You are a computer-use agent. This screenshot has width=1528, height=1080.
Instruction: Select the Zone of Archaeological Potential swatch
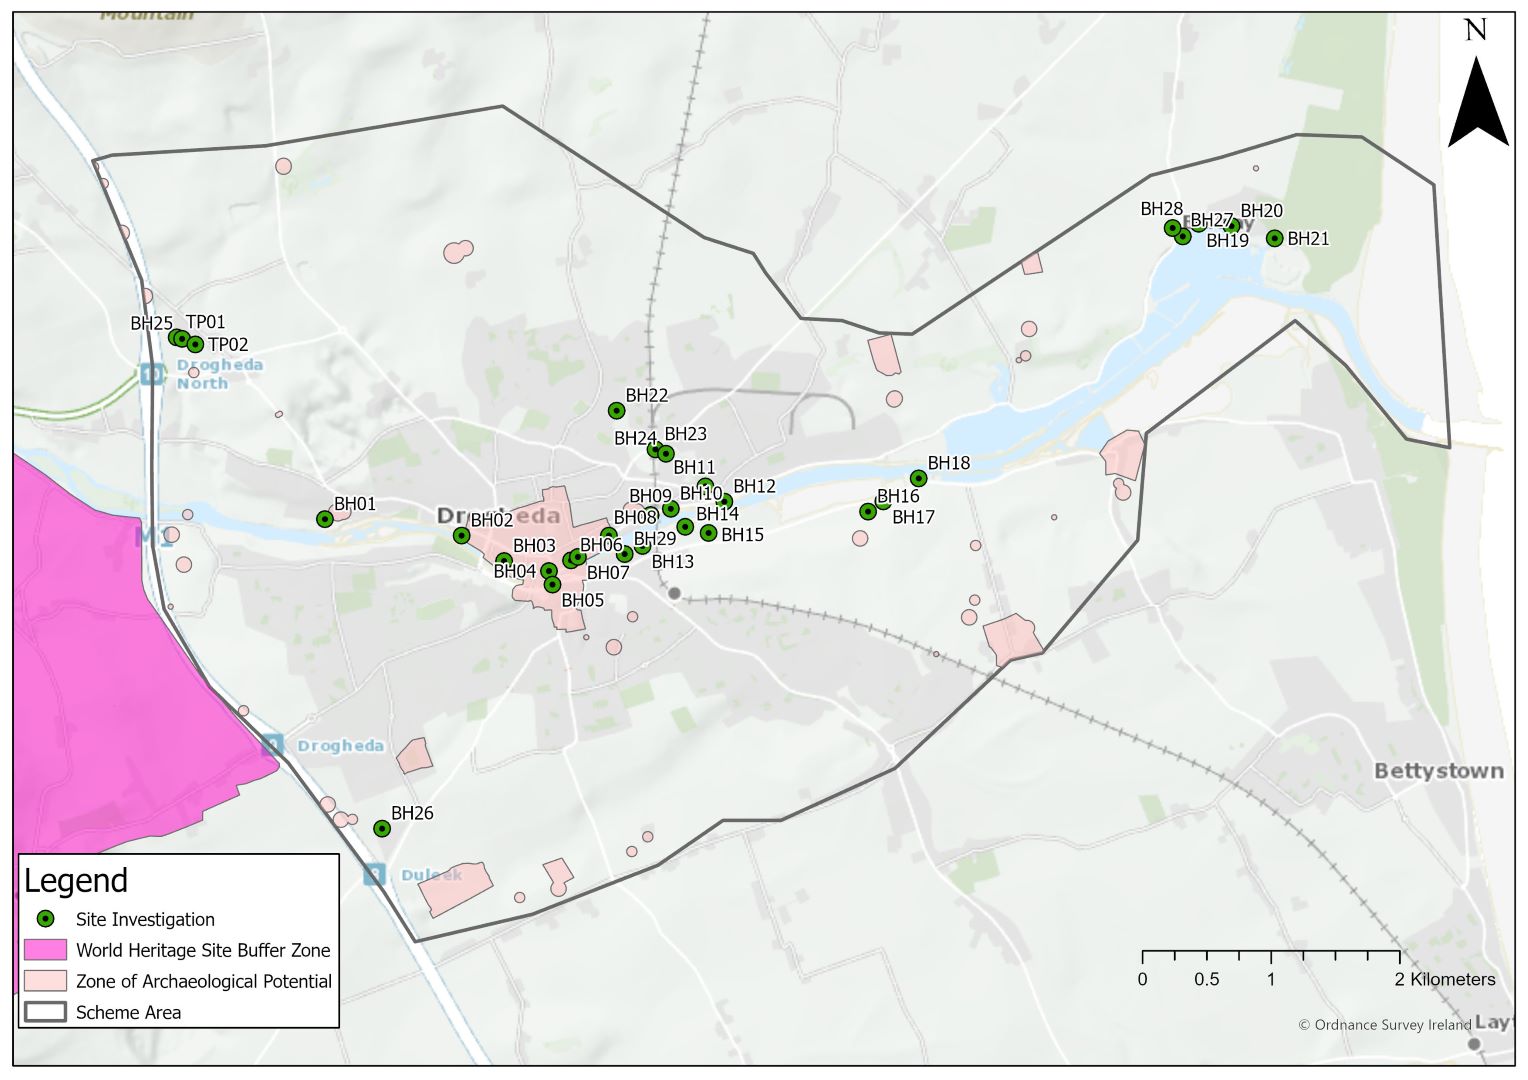tap(45, 981)
